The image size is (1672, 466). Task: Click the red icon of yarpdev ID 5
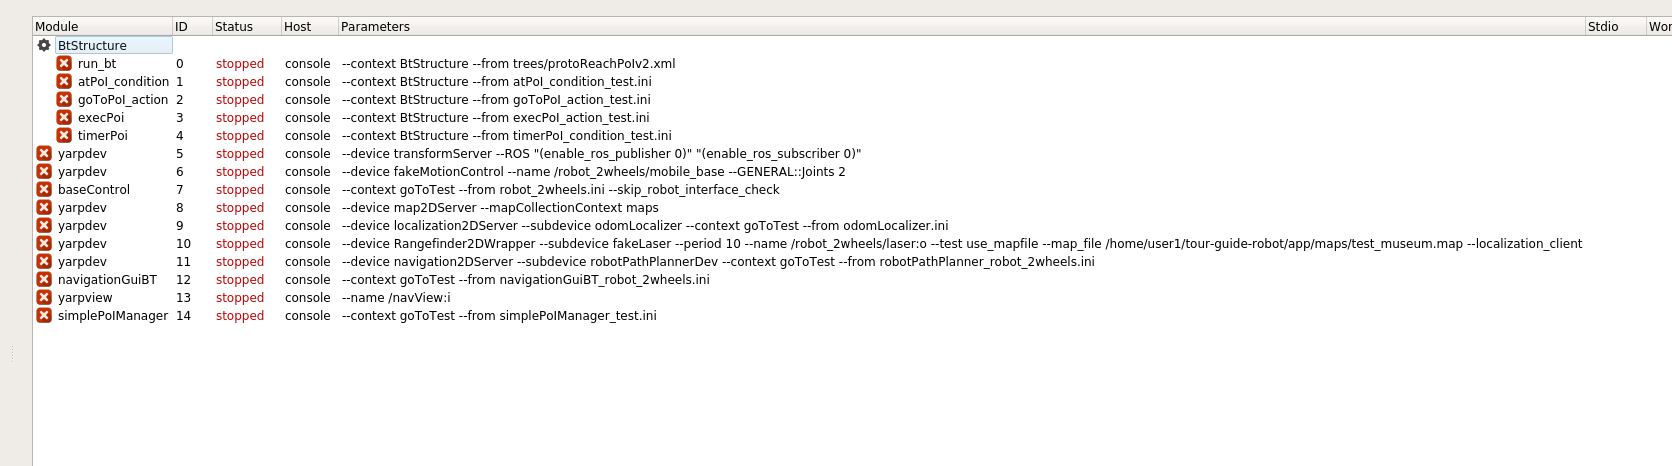[44, 153]
